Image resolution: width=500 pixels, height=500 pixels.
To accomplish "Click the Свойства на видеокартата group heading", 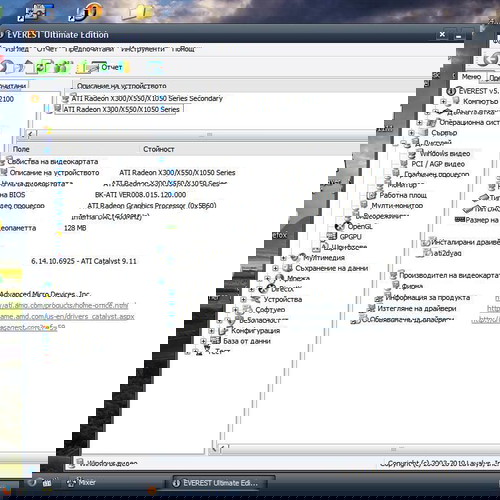I will pos(53,162).
